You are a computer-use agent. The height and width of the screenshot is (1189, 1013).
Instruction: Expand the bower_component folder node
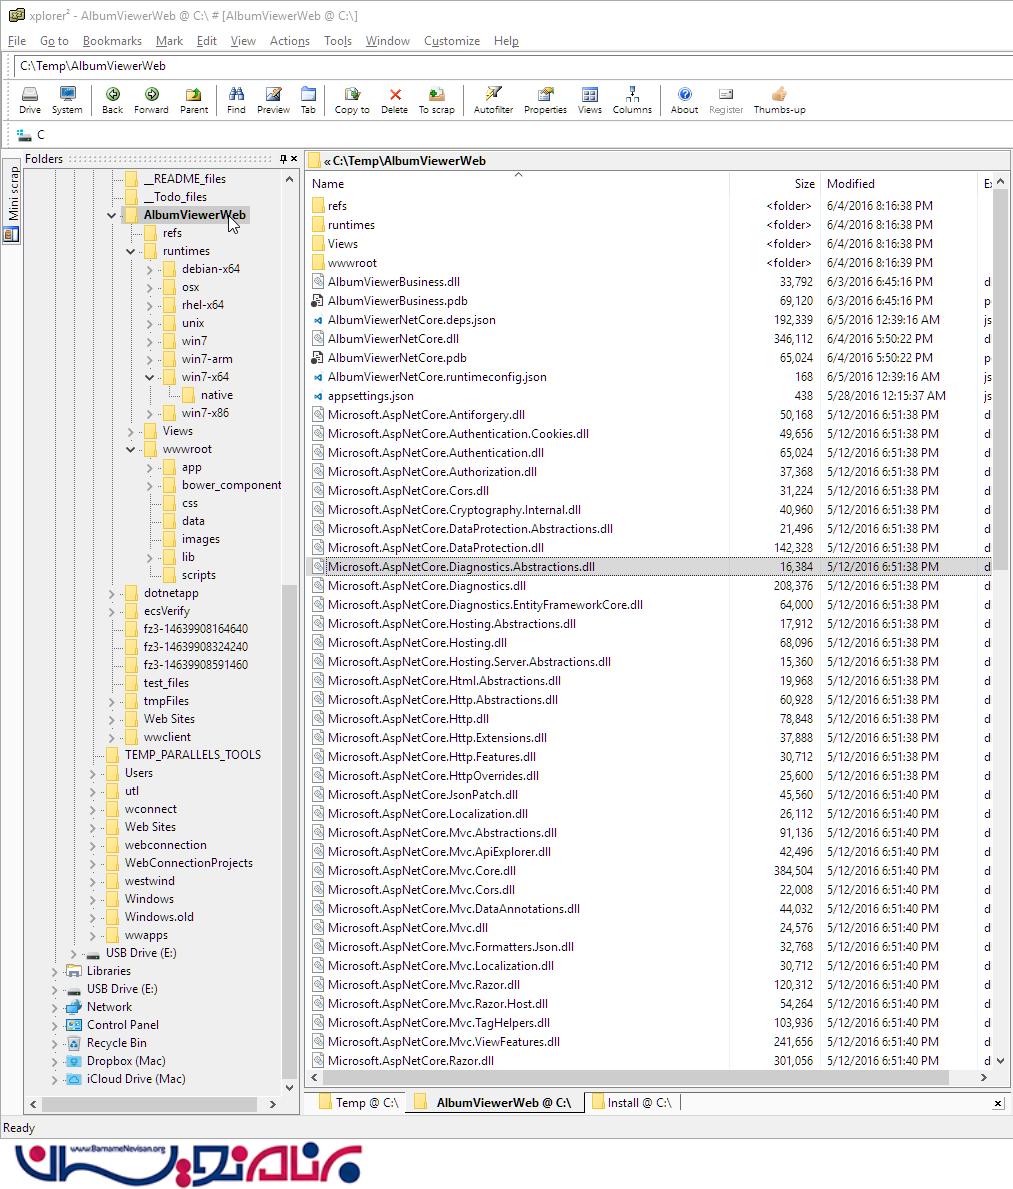[x=149, y=485]
